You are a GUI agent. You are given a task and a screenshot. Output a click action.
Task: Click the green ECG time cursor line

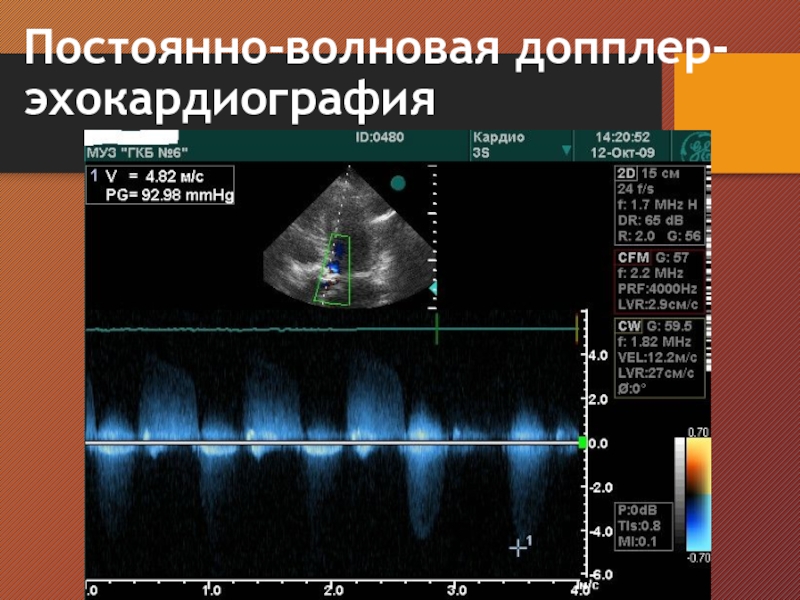coord(437,329)
